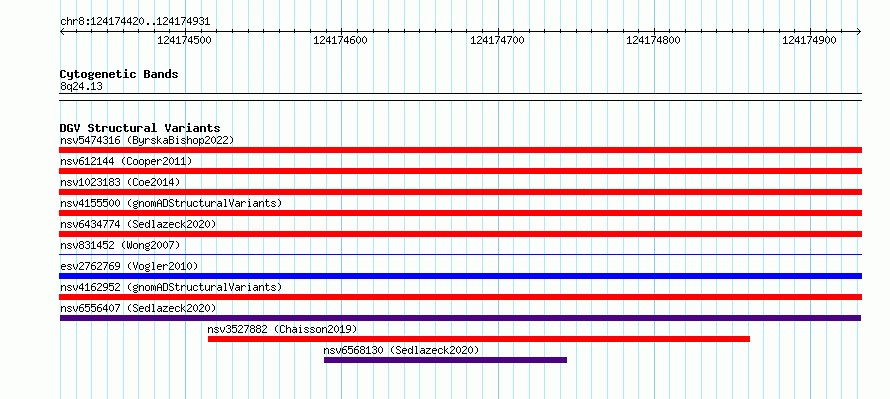The image size is (890, 399).
Task: Select the red bar for nsv5474316
Action: 460,150
